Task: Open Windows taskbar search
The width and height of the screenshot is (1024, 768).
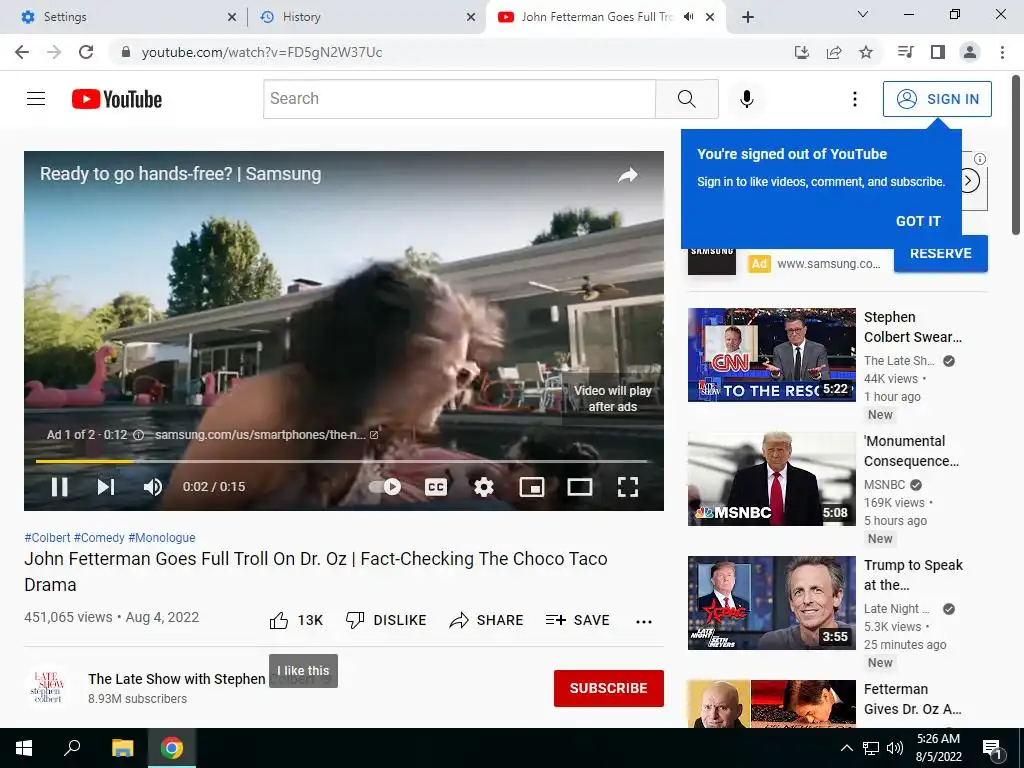Action: click(72, 748)
